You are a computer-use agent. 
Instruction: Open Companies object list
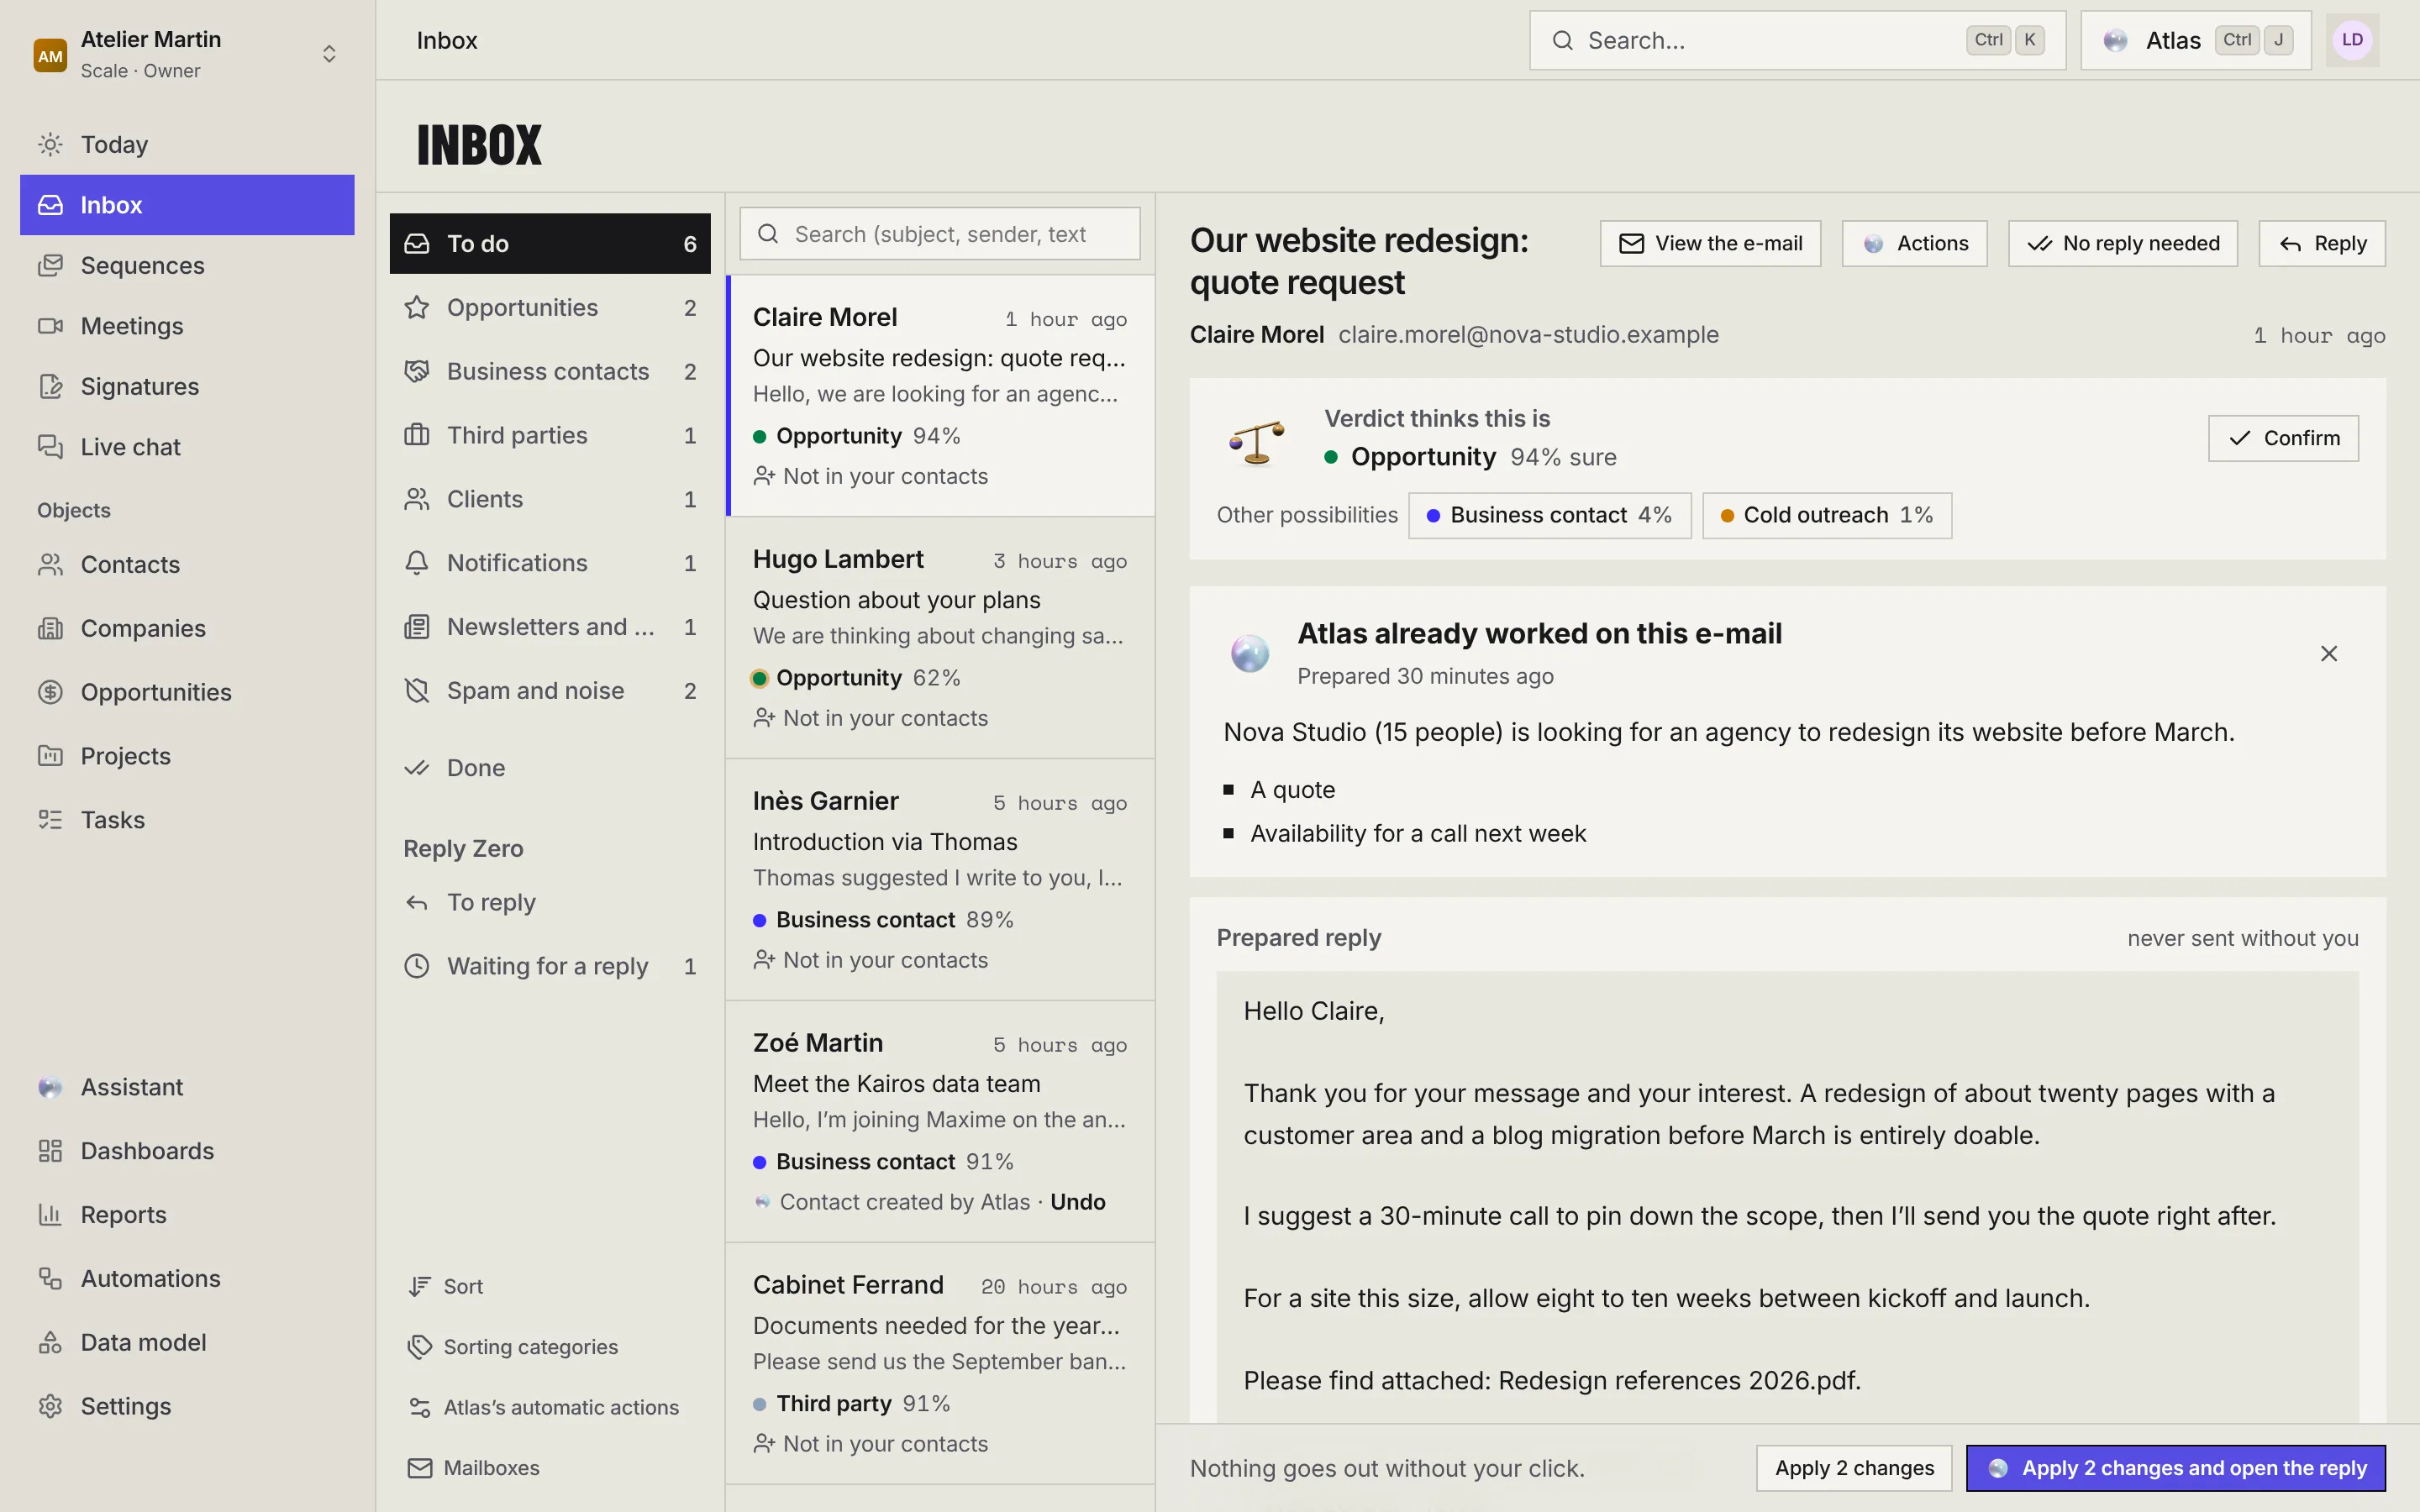[x=187, y=628]
